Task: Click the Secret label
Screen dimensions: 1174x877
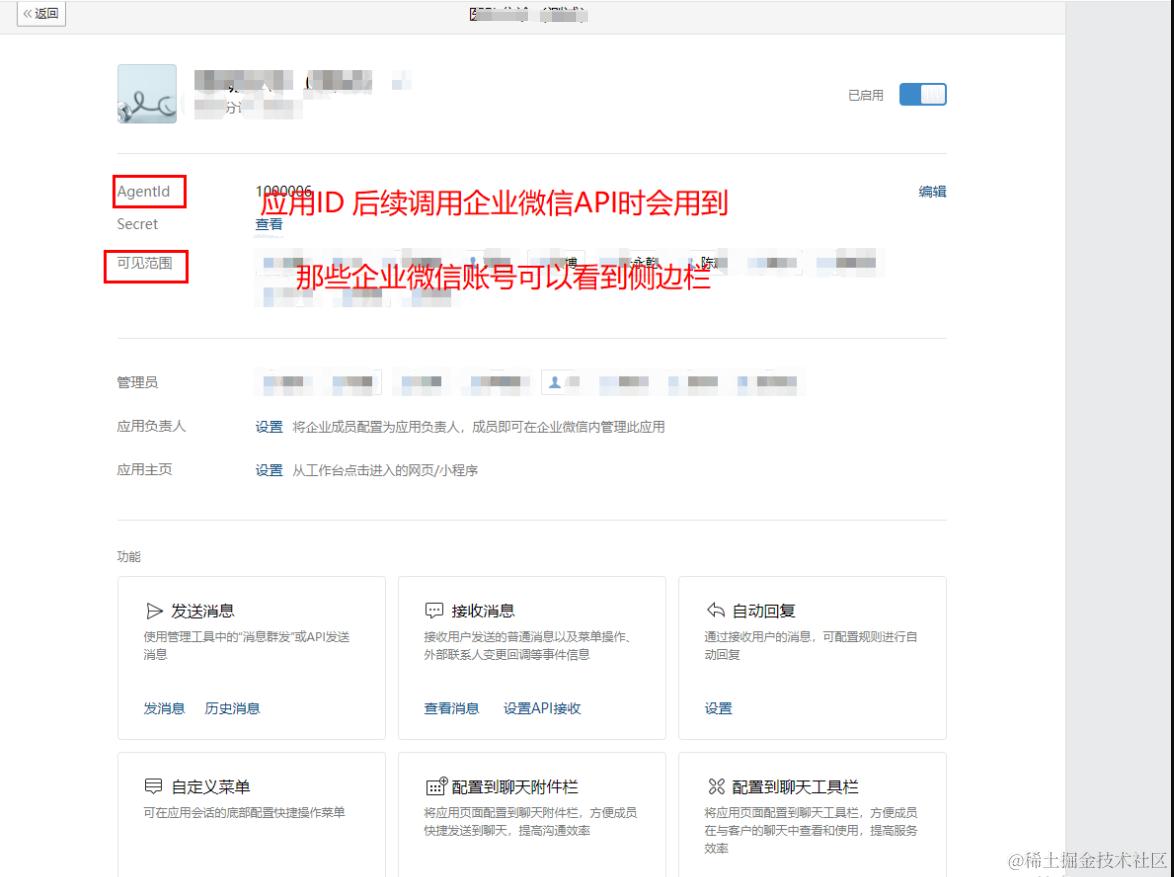Action: [x=137, y=224]
